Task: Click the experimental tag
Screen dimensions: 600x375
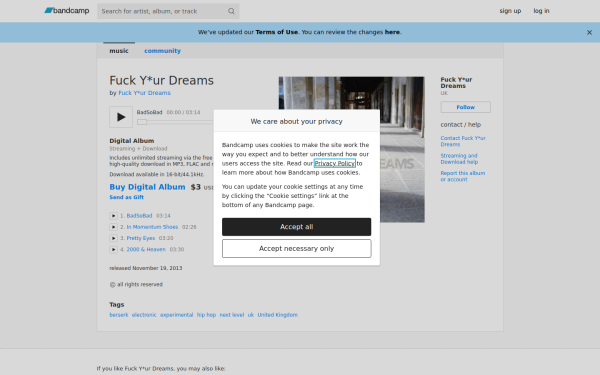Action: tap(176, 315)
